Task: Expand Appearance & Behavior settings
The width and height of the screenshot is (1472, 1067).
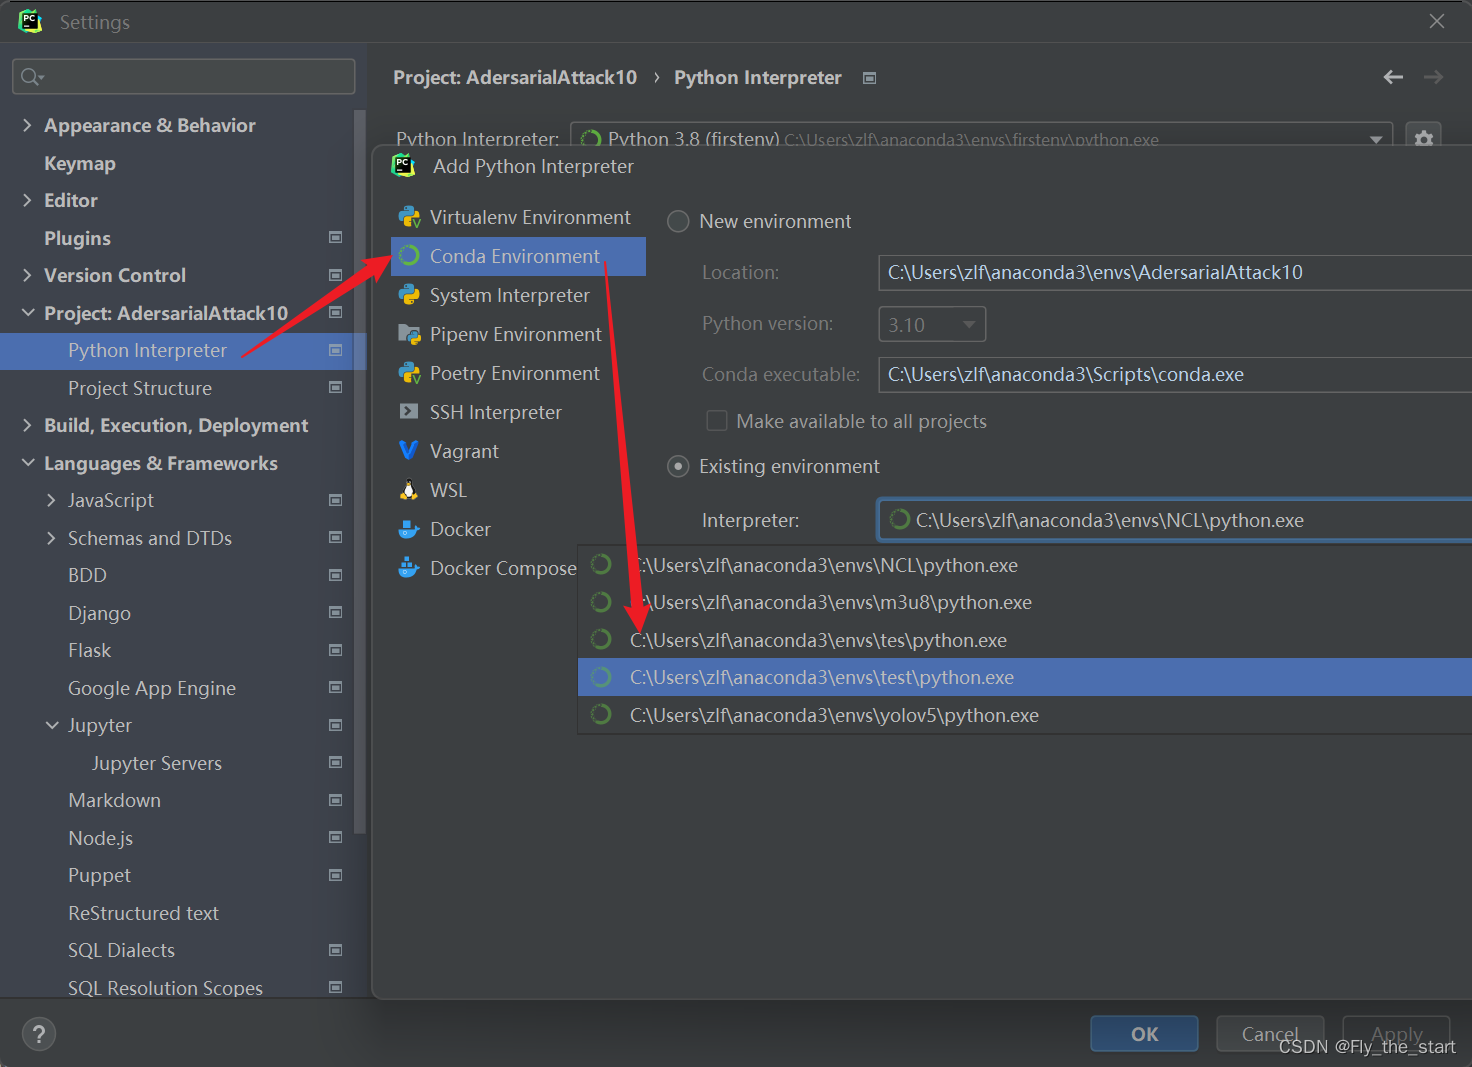Action: pyautogui.click(x=27, y=125)
